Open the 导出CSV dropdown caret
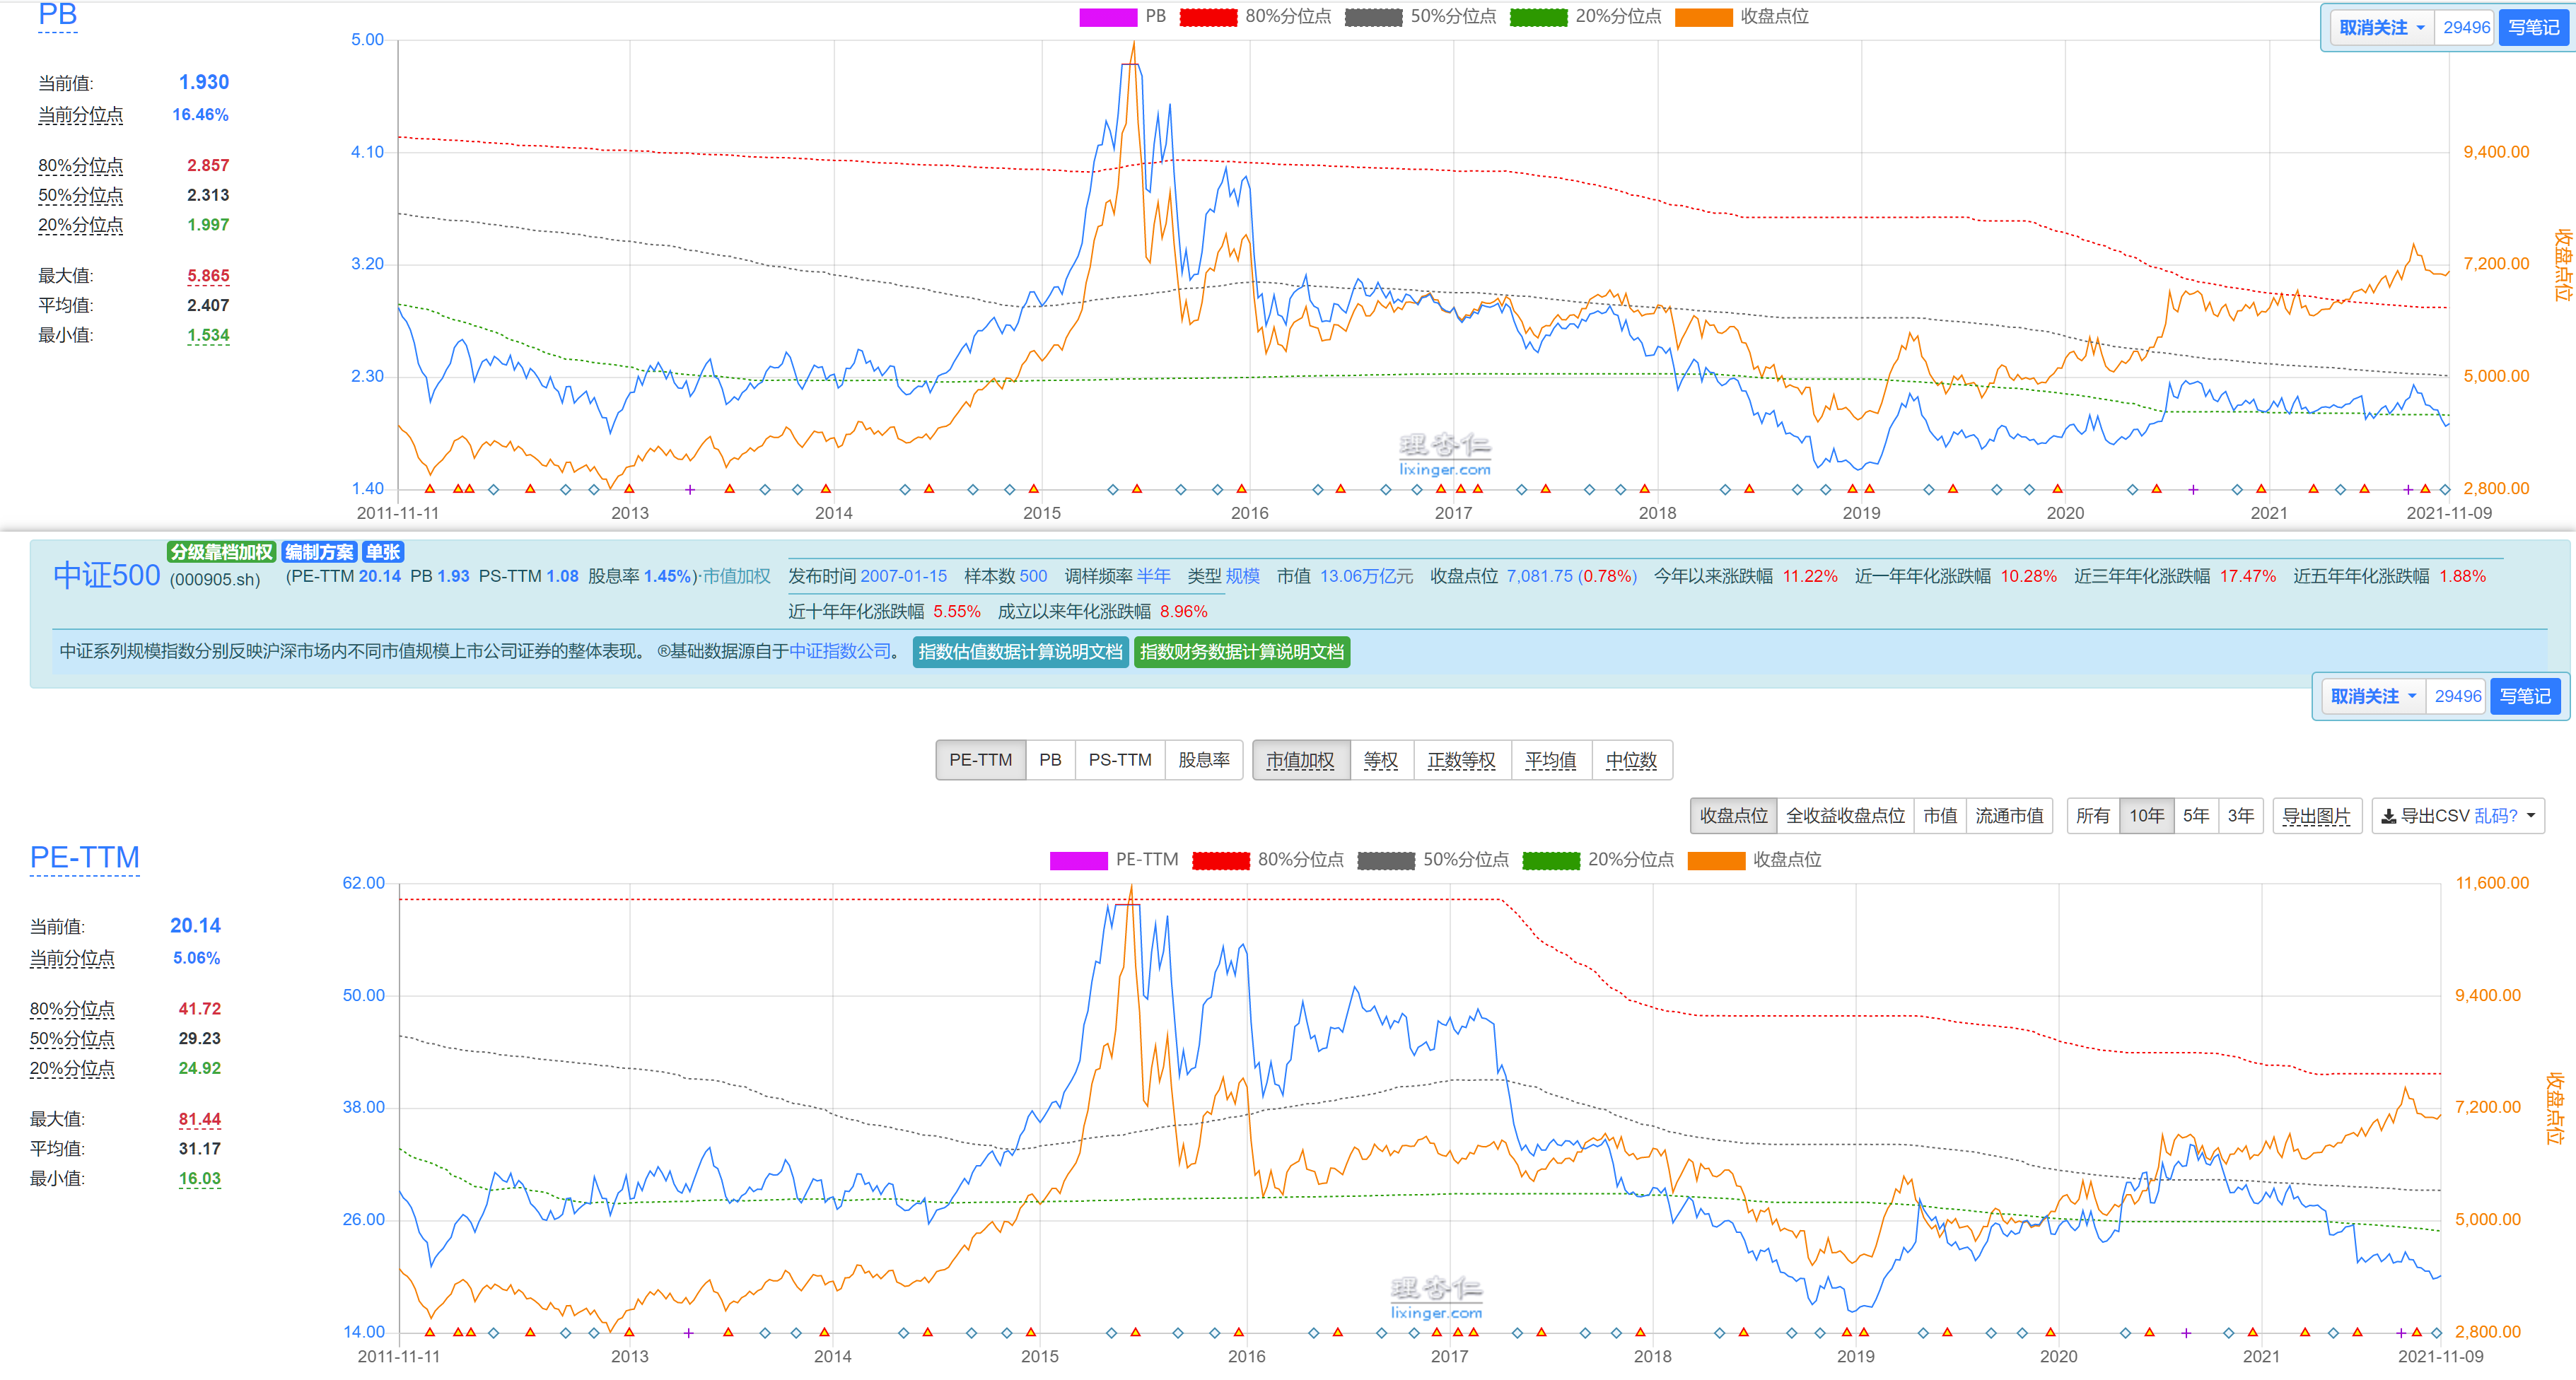This screenshot has width=2576, height=1380. coord(2531,816)
